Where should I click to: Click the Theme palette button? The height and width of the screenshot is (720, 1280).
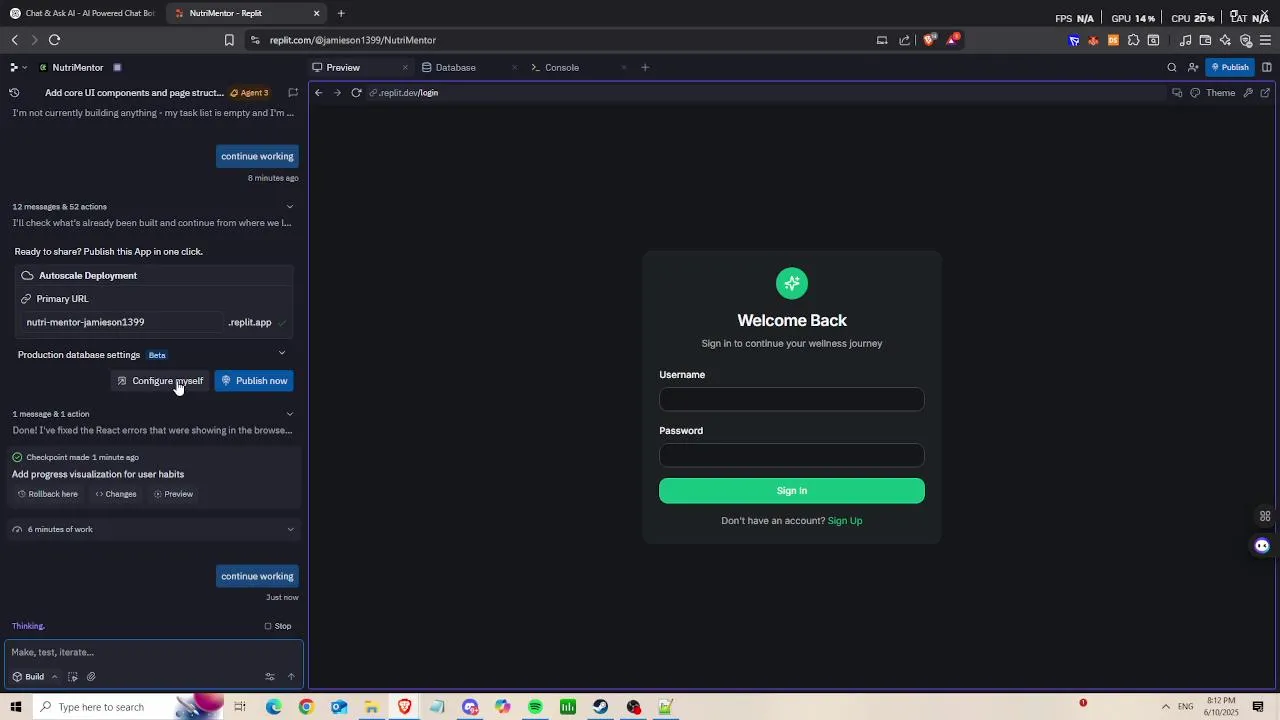1213,93
